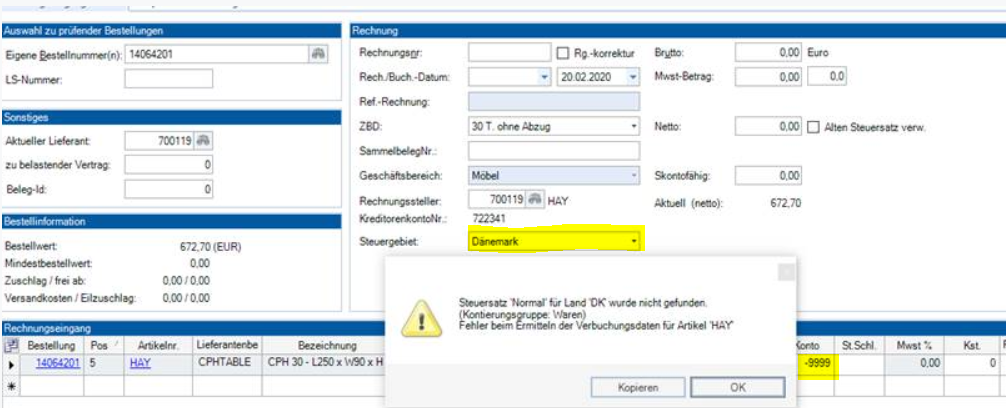The width and height of the screenshot is (1006, 408).
Task: Click the grid selector icon in Rechnungseingang table
Action: (11, 345)
